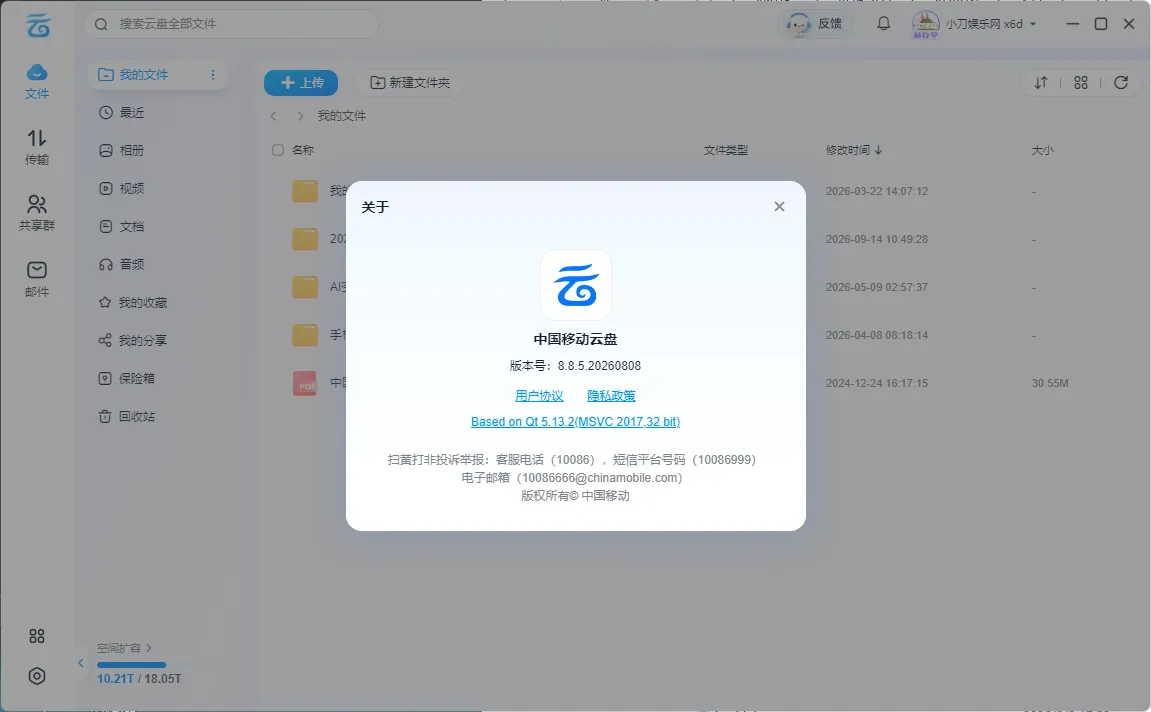Expand the 小刀娱乐网 account dropdown arrow

tap(1033, 24)
